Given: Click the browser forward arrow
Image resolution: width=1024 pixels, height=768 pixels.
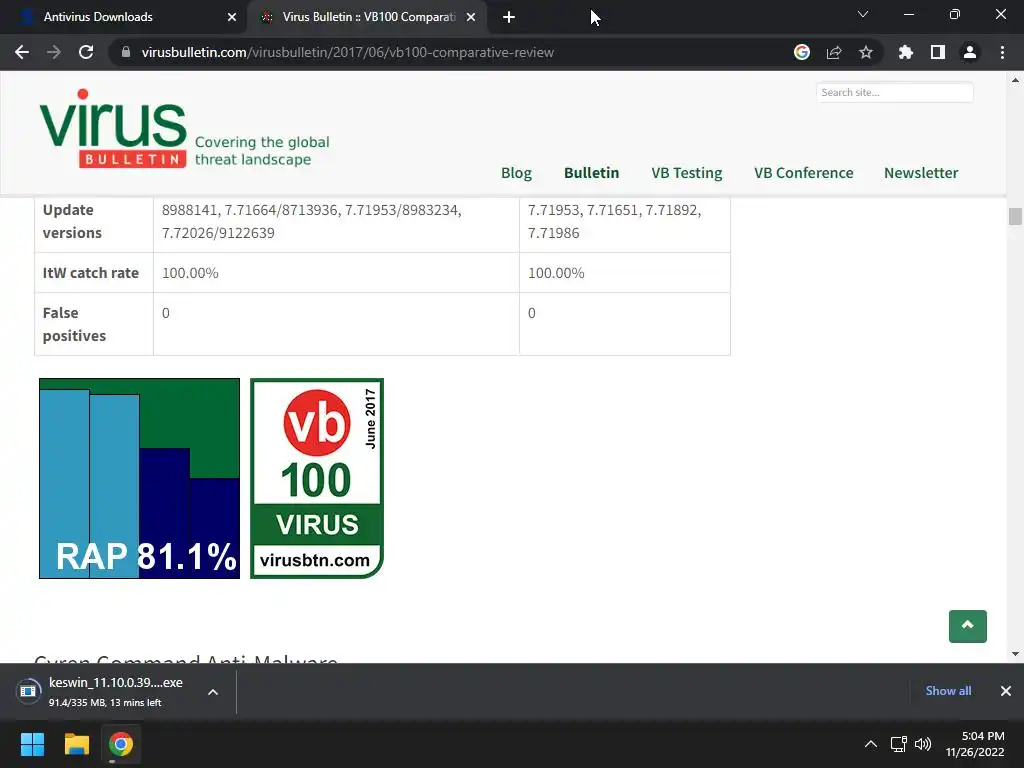Looking at the screenshot, I should click(54, 52).
